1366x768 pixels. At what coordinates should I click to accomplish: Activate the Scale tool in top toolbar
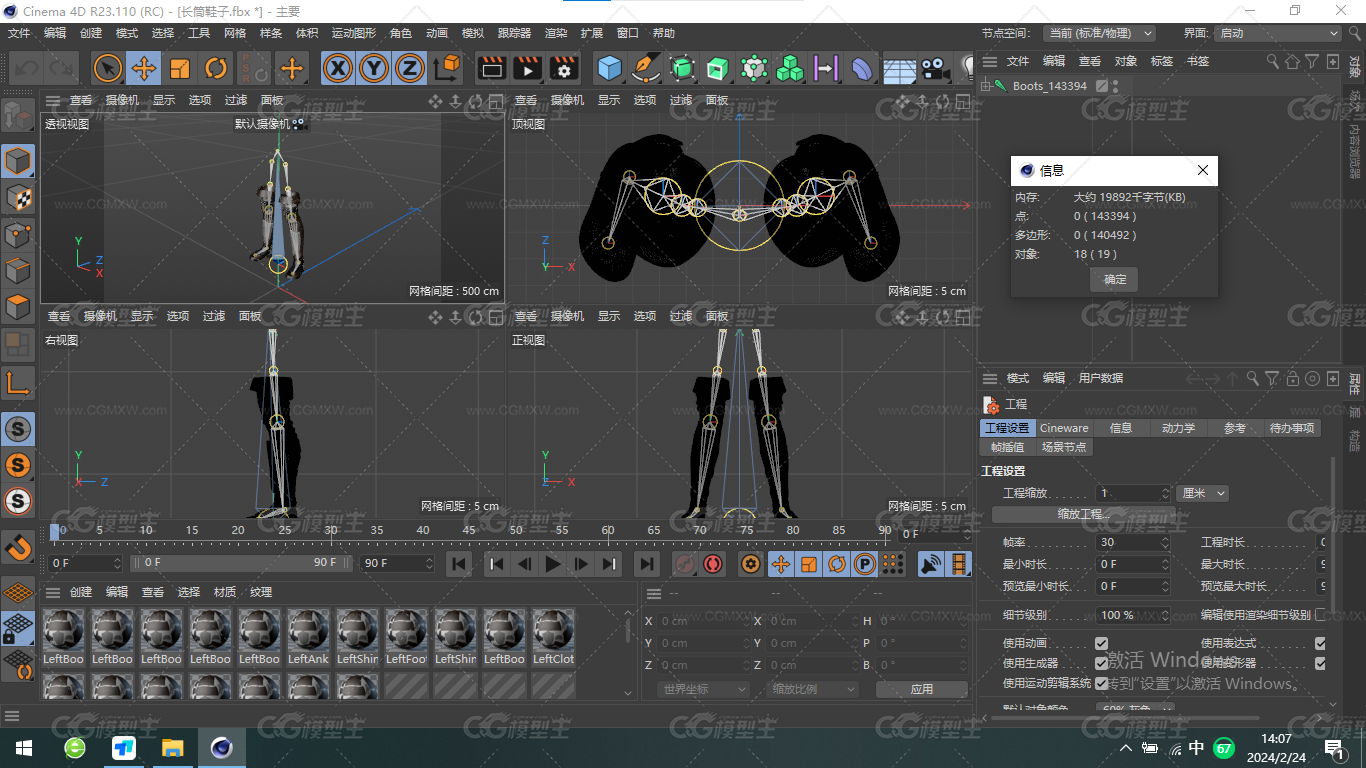[x=180, y=68]
